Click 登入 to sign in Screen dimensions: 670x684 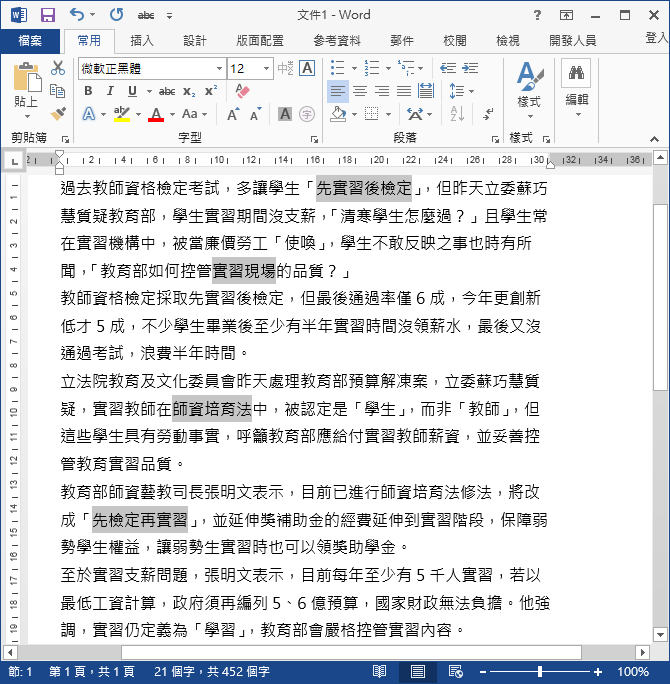pos(656,38)
